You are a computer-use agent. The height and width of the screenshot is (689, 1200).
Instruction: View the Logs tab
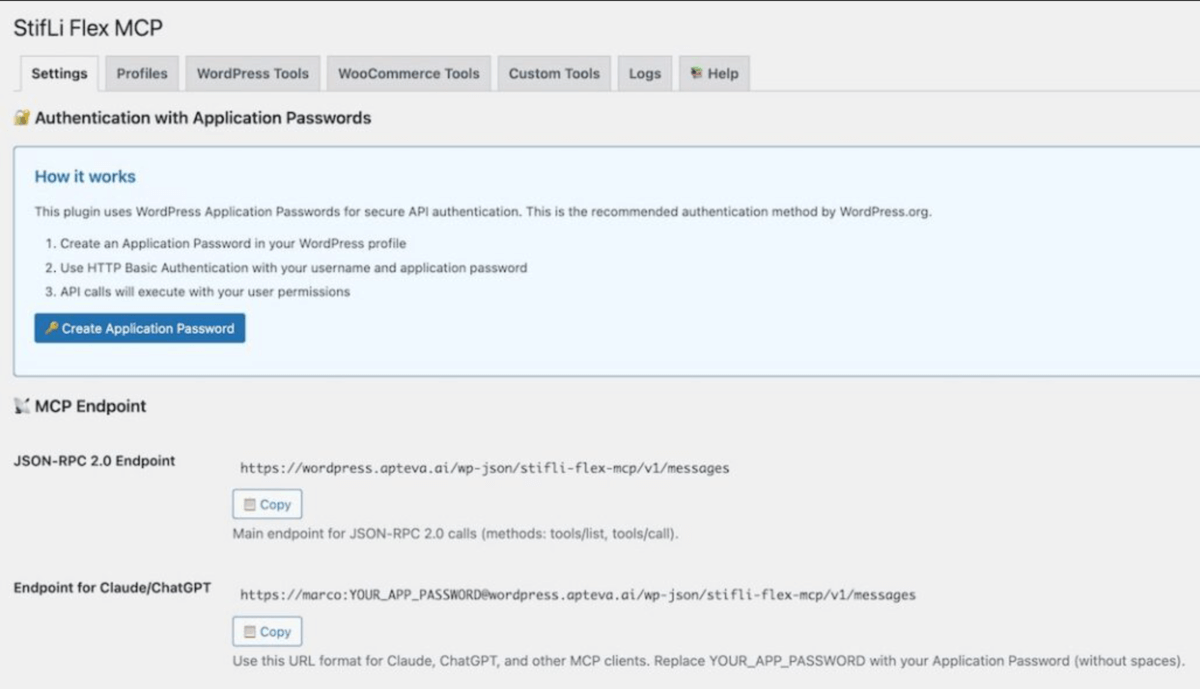pyautogui.click(x=645, y=74)
